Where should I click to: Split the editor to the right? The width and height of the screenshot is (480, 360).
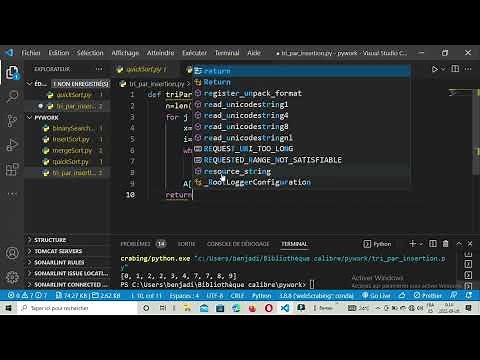click(455, 69)
